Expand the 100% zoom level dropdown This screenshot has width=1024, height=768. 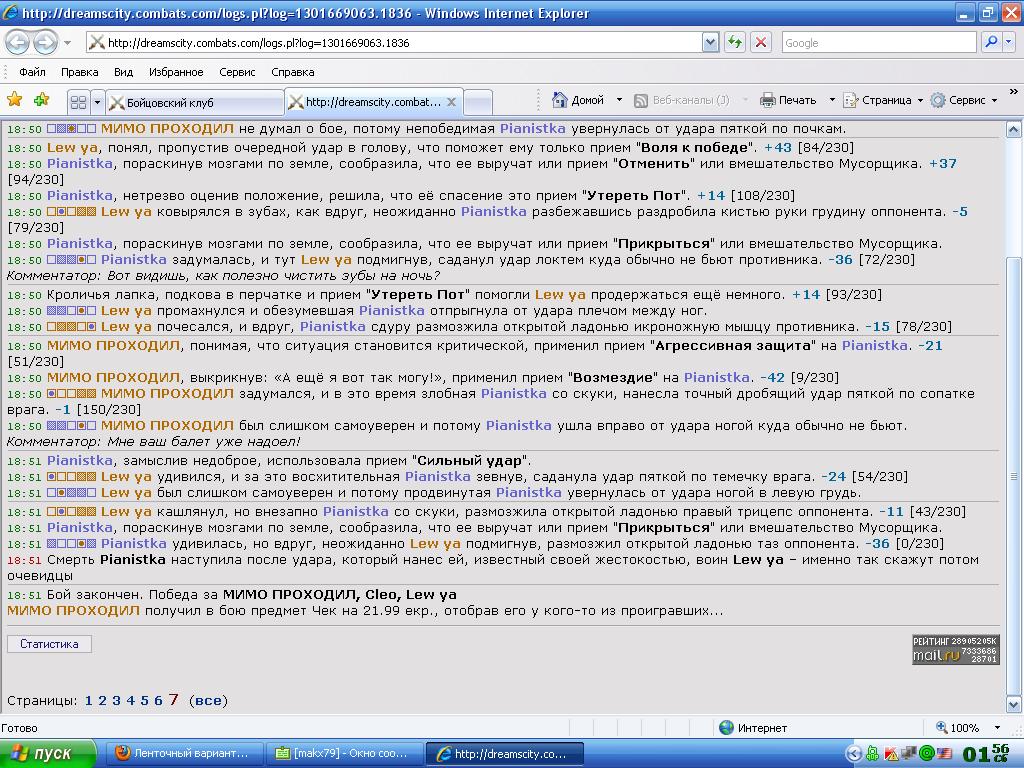pos(997,728)
